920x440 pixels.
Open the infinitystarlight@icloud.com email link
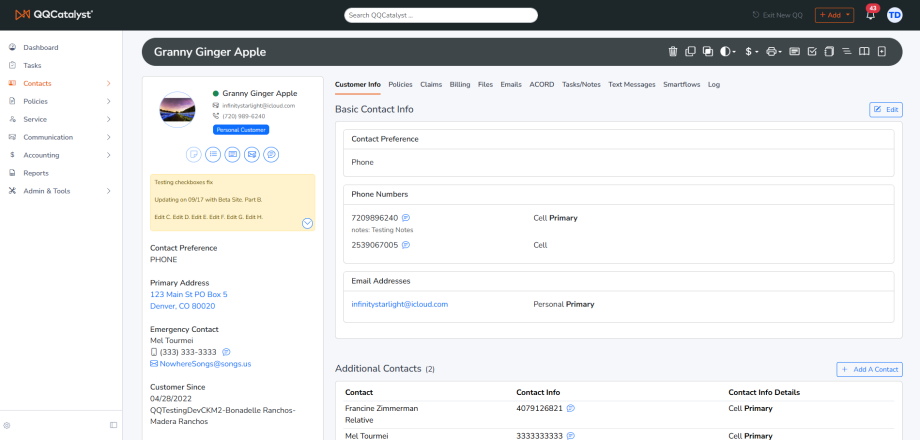coord(400,304)
